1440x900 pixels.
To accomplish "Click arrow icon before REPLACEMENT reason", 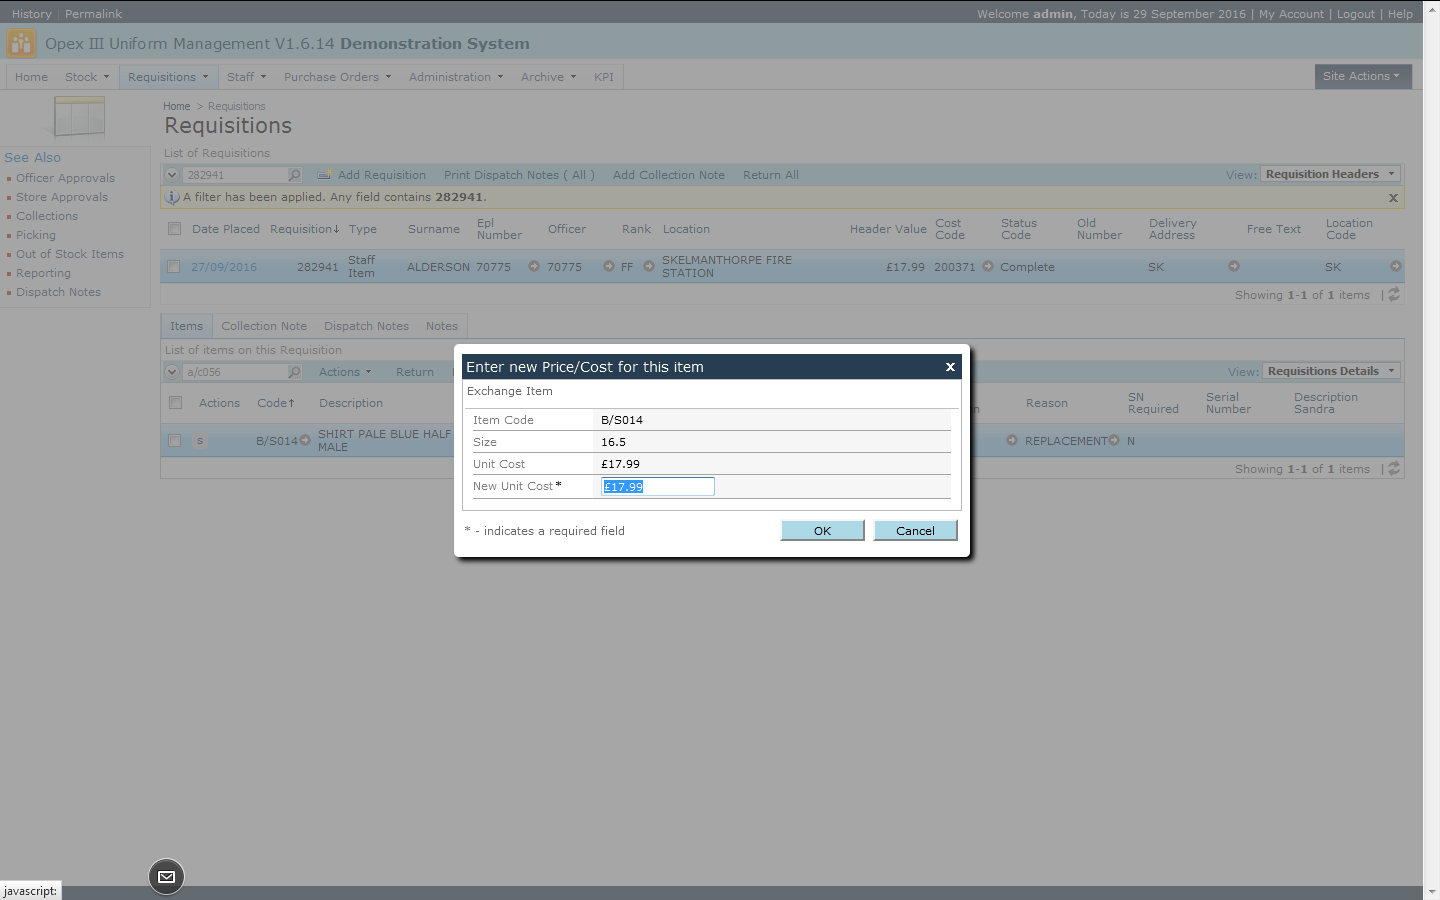I will coord(1012,440).
